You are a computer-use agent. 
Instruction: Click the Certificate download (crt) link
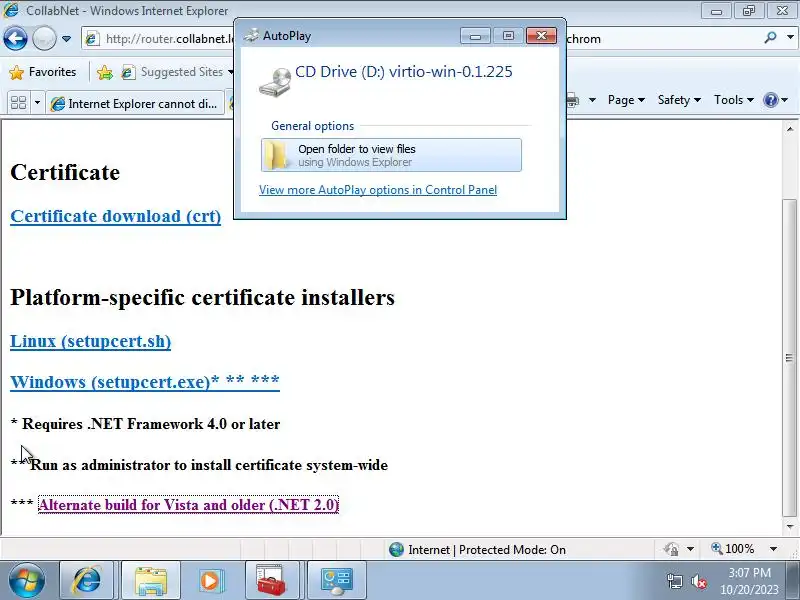coord(115,216)
